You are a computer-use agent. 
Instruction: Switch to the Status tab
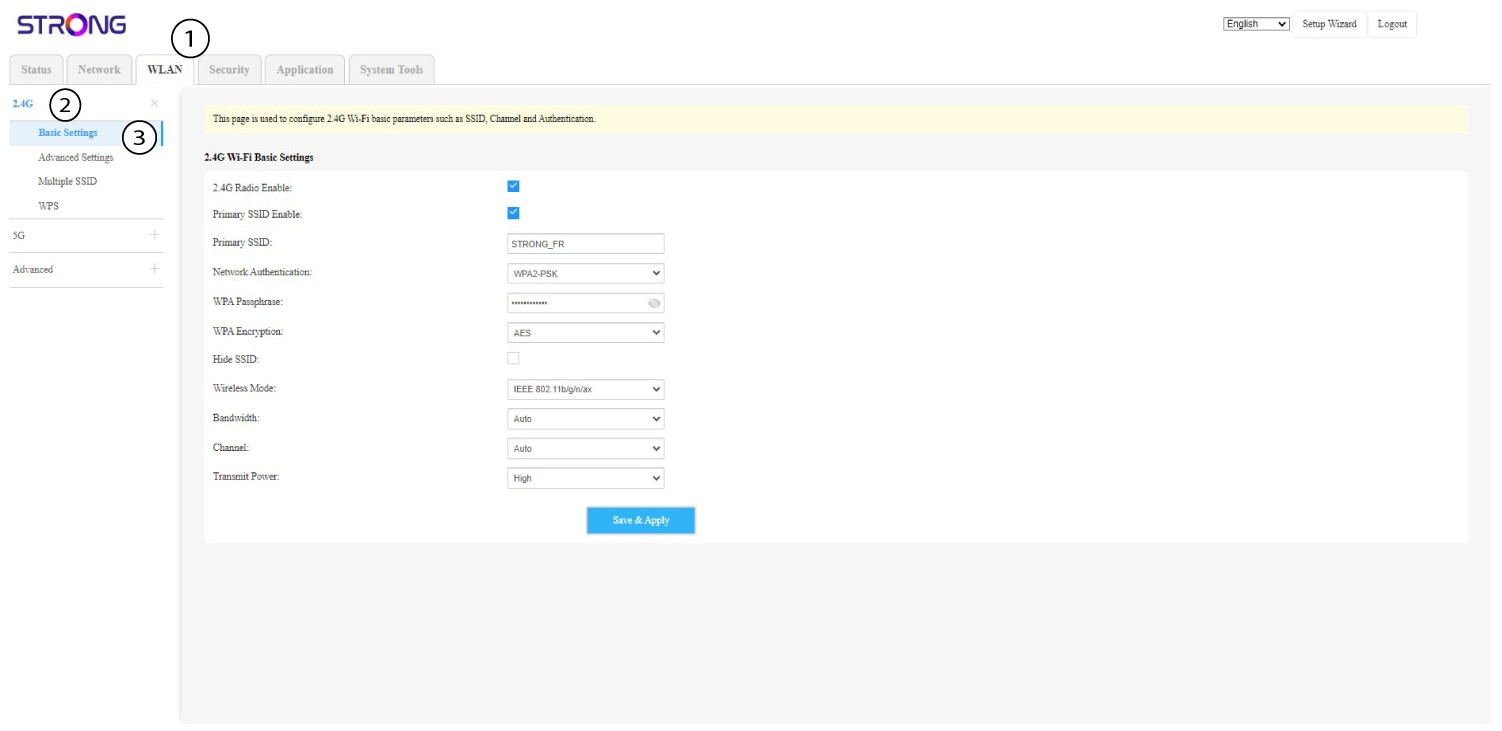click(36, 70)
